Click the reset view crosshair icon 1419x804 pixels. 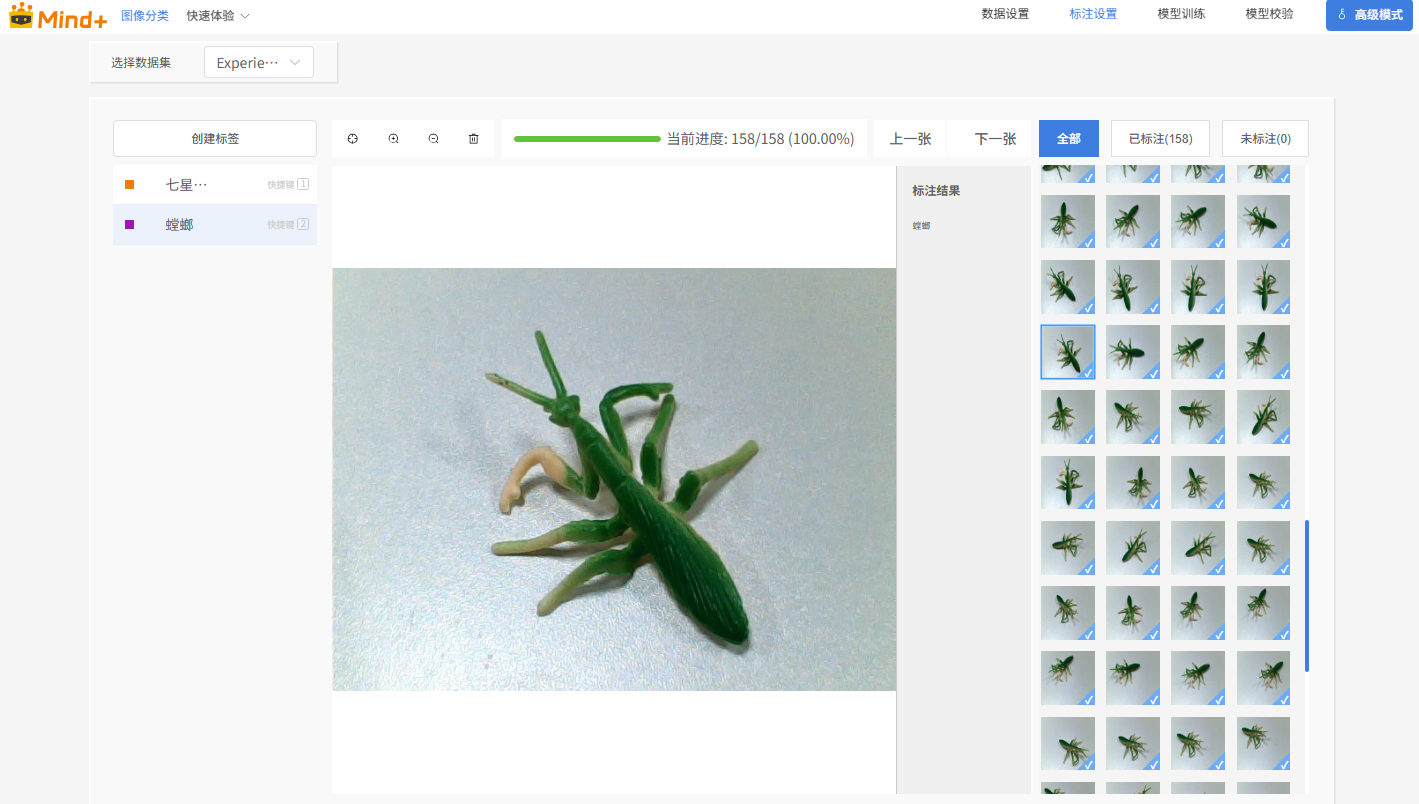(353, 139)
